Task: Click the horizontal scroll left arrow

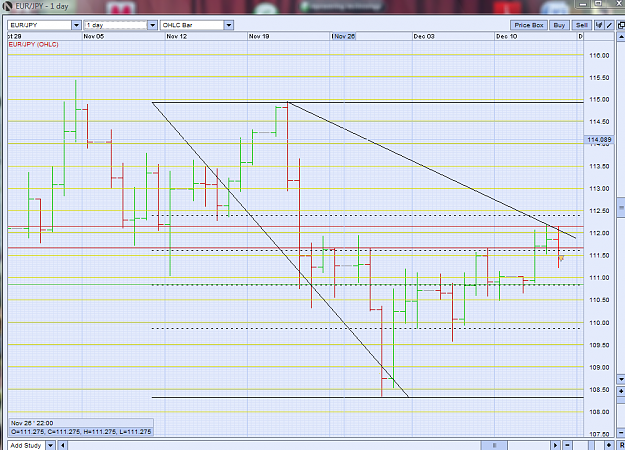Action: pyautogui.click(x=63, y=445)
